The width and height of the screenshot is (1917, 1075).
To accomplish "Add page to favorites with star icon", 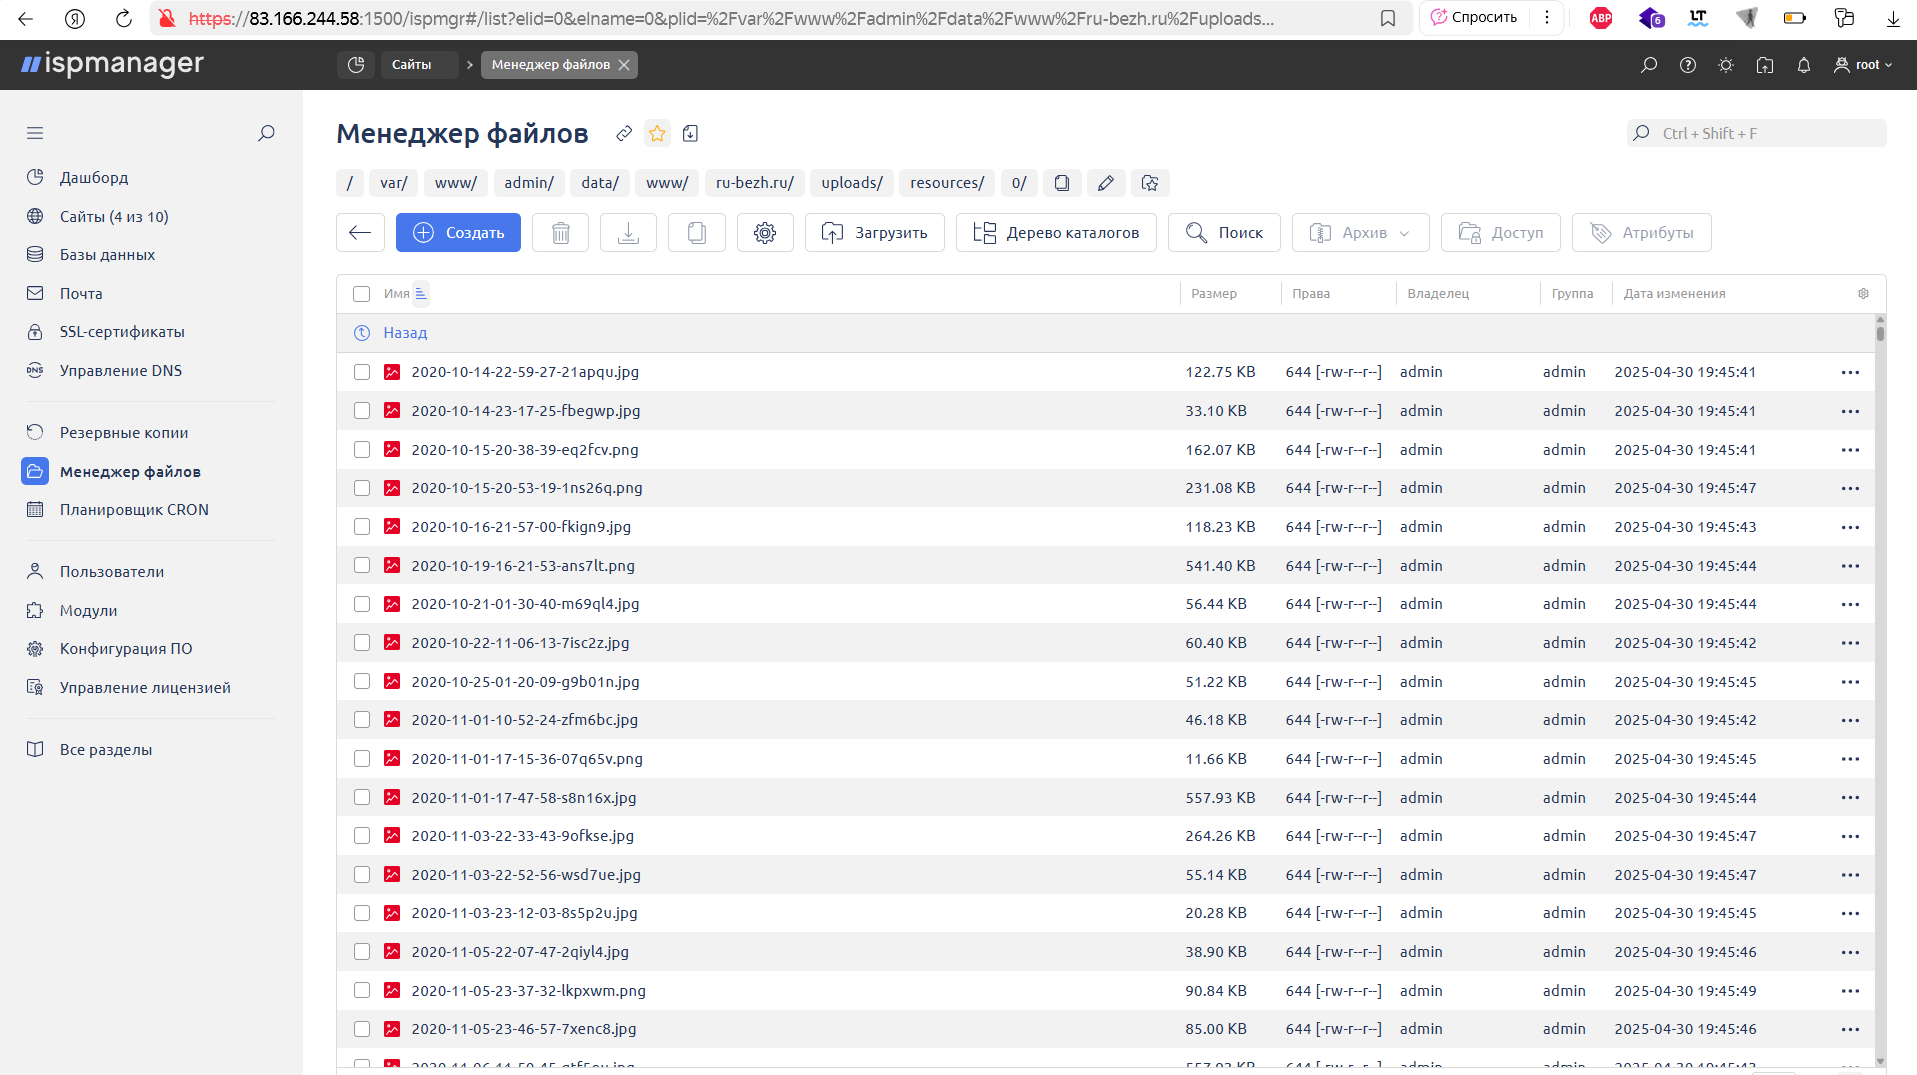I will tap(657, 134).
